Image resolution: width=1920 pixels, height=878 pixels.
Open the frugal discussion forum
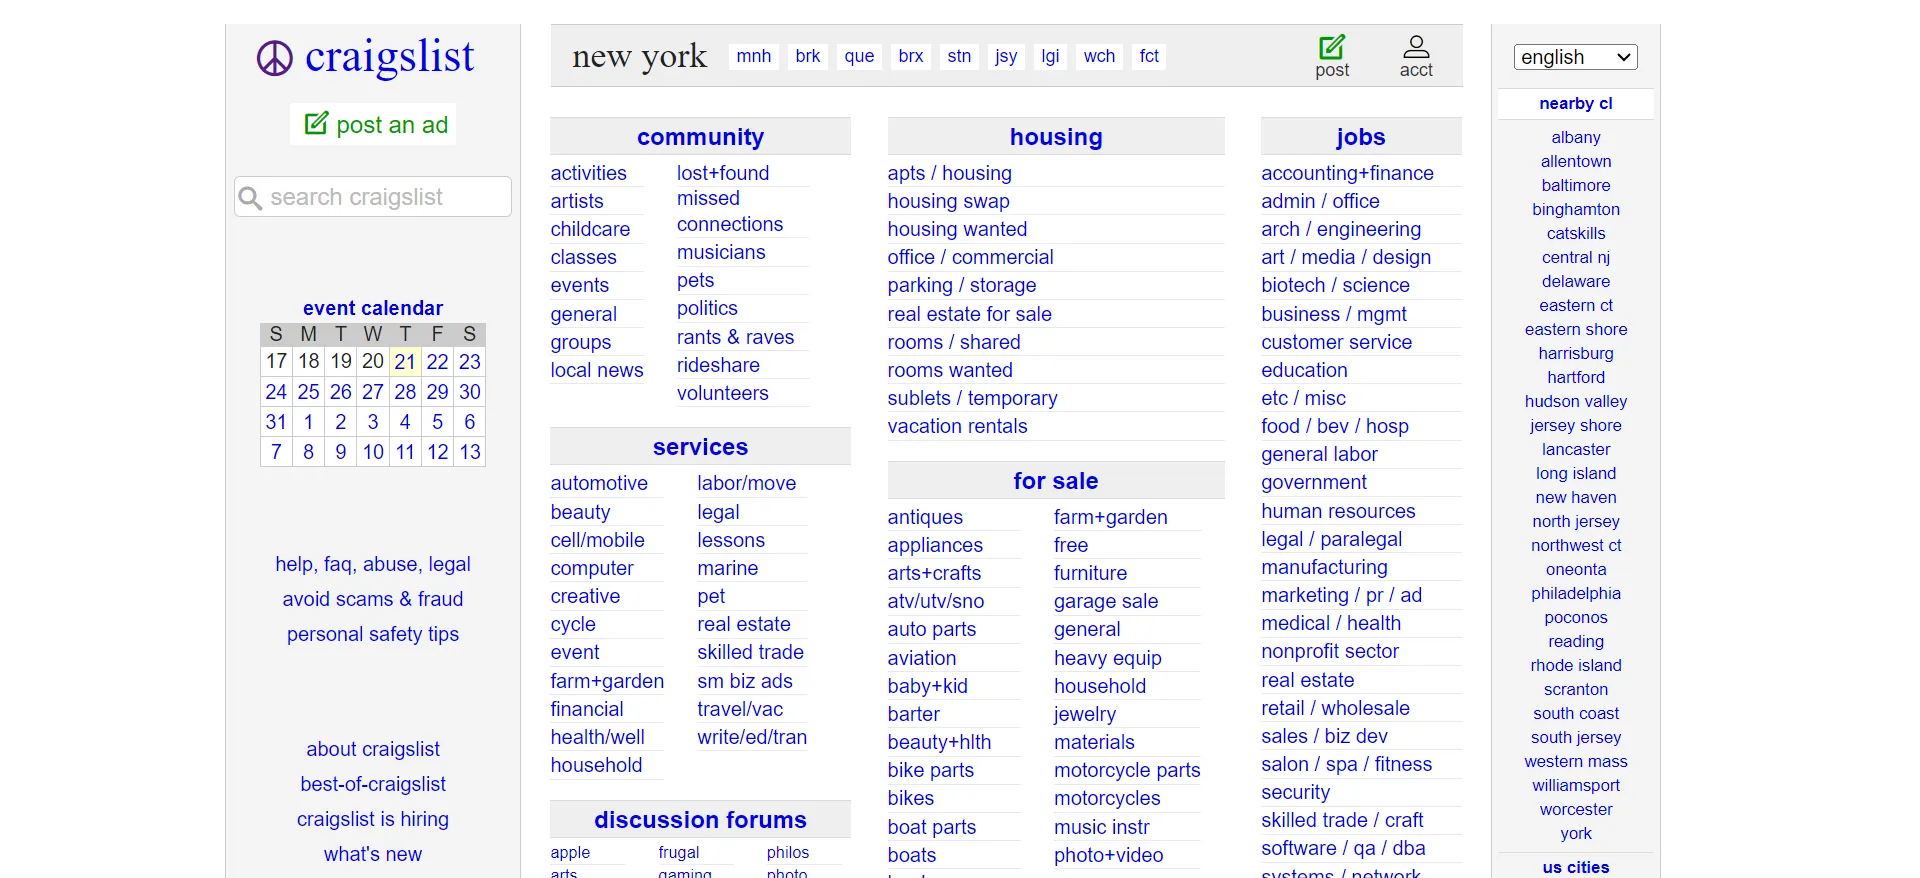679,852
